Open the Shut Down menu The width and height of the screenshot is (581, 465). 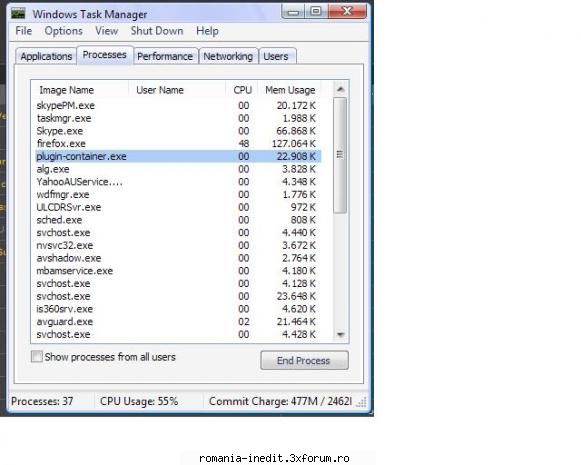pyautogui.click(x=157, y=31)
